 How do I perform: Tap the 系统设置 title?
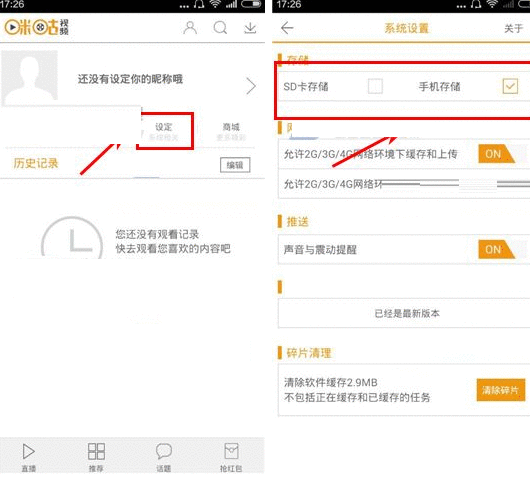407,28
